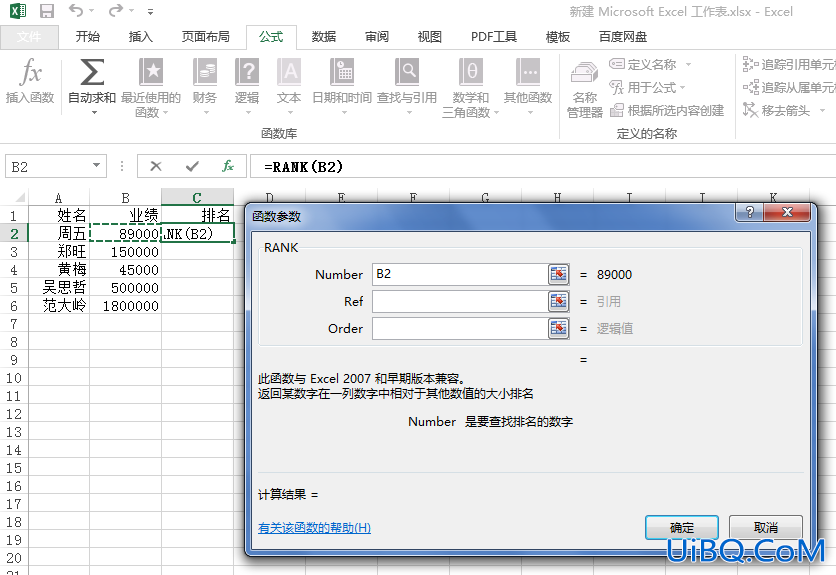The width and height of the screenshot is (836, 575).
Task: Expand the Define Name dropdown arrow
Action: point(688,65)
